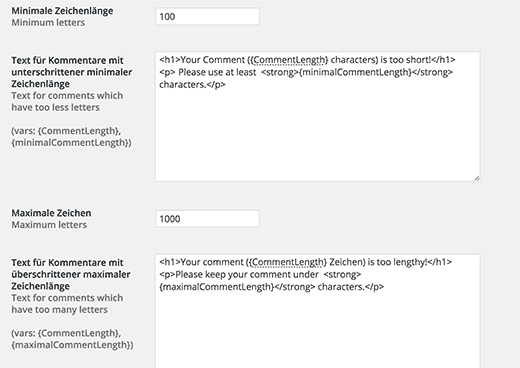Click the {minimalCommentLength} variable hint text
The height and width of the screenshot is (368, 520).
point(70,143)
